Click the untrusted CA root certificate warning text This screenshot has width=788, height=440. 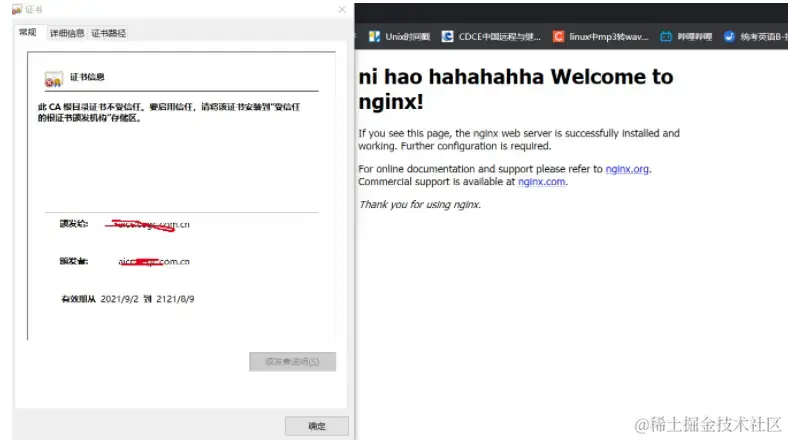click(x=169, y=113)
